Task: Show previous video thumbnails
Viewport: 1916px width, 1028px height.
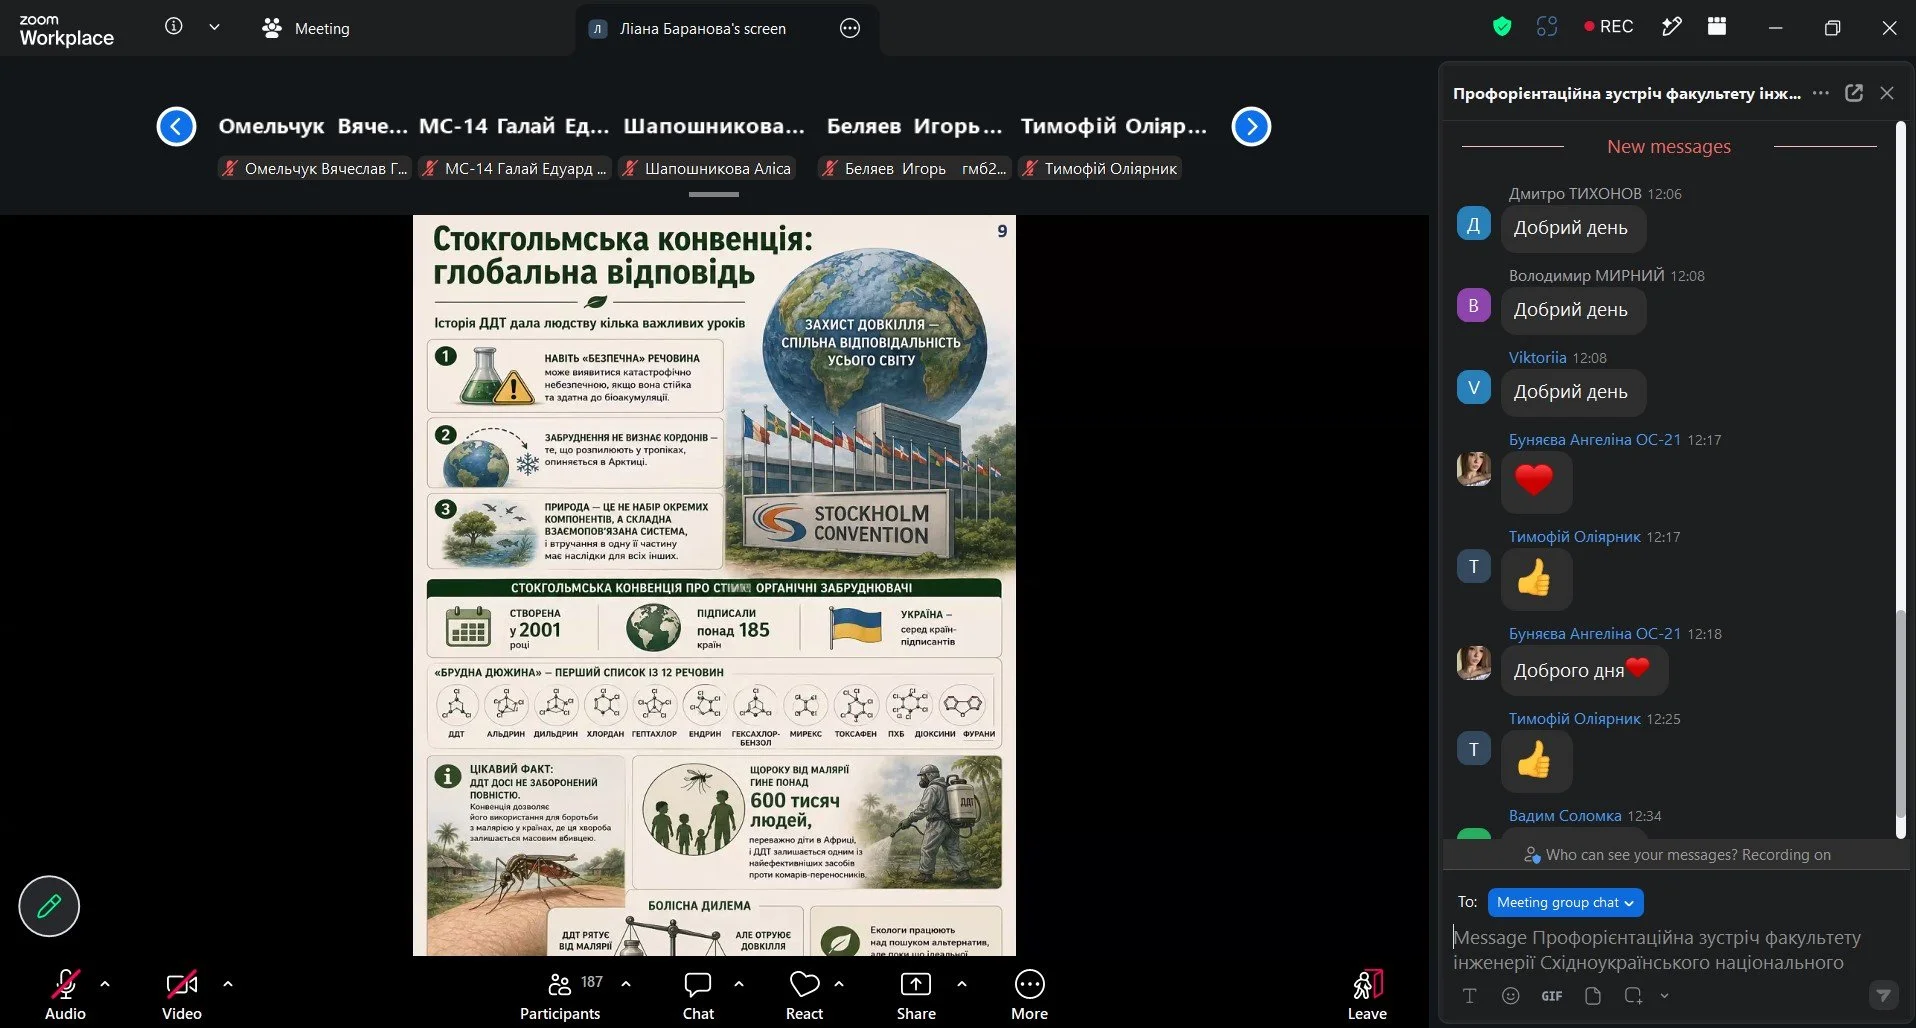Action: point(176,126)
